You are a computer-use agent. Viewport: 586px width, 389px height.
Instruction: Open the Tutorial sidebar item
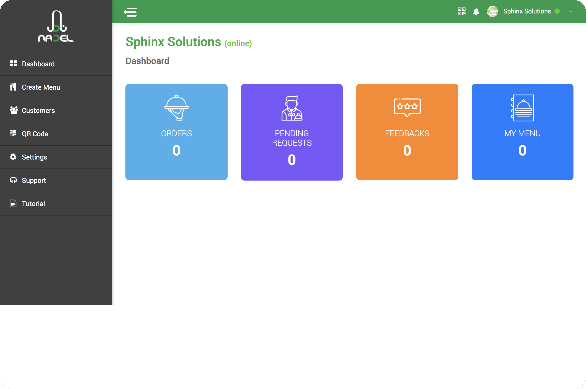pos(56,203)
